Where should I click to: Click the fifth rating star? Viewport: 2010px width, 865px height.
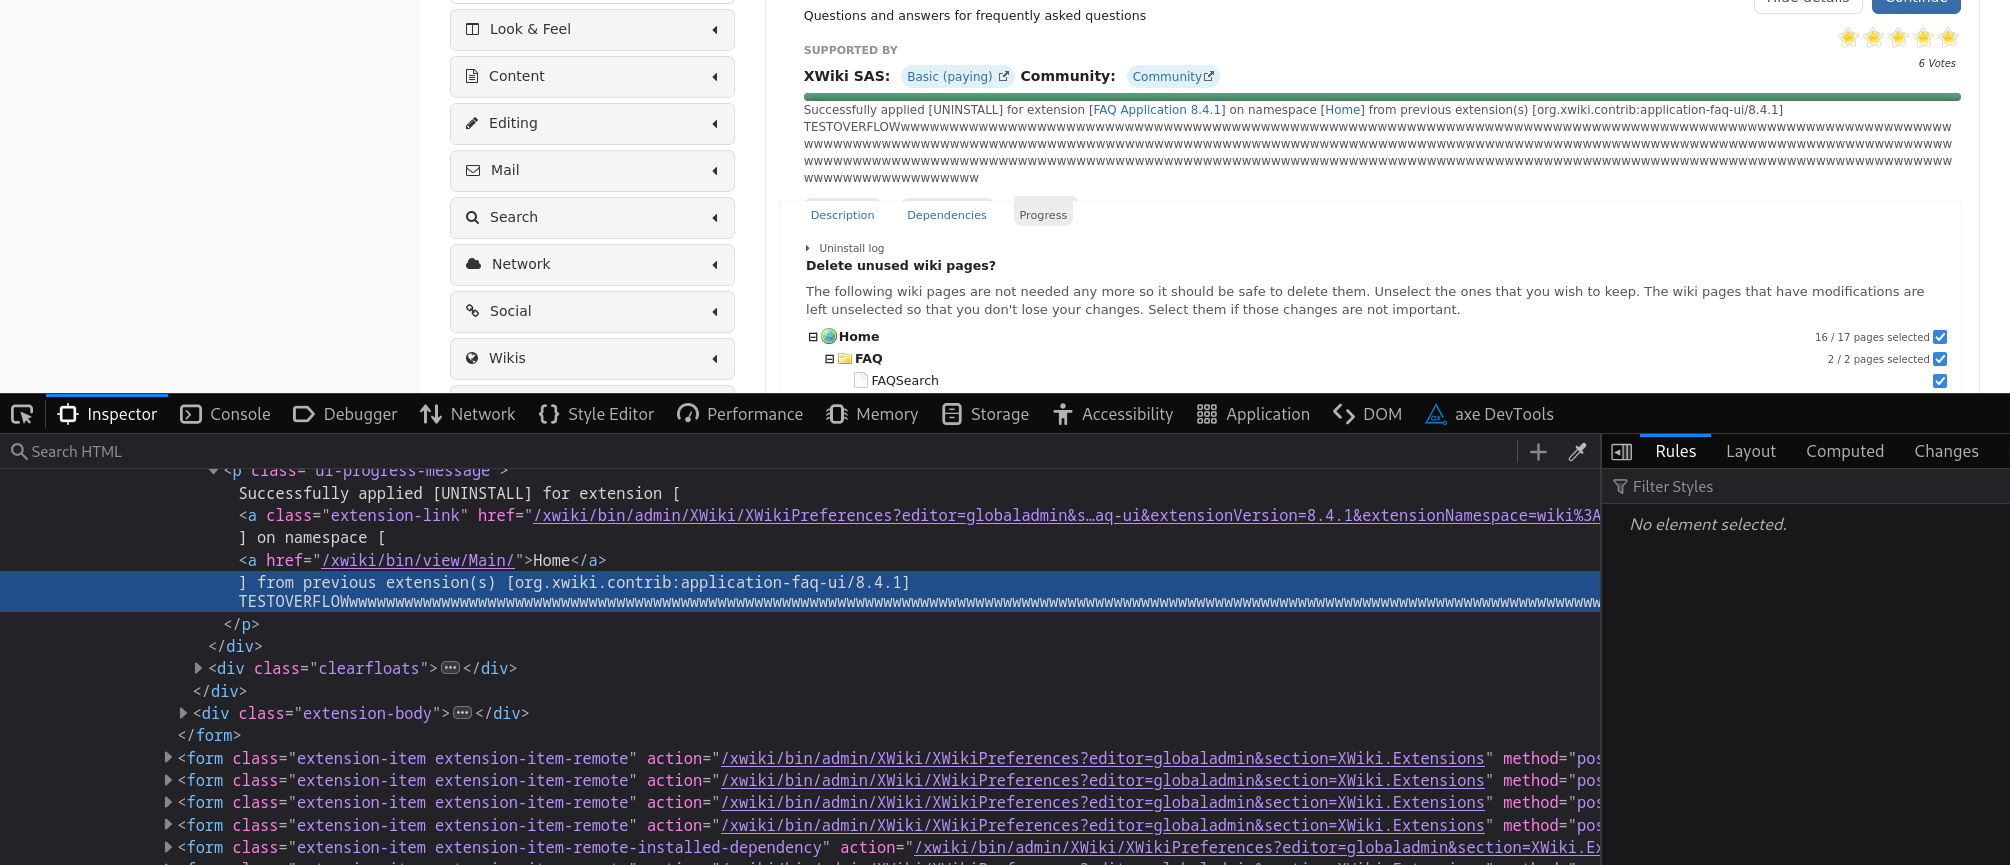[1947, 38]
